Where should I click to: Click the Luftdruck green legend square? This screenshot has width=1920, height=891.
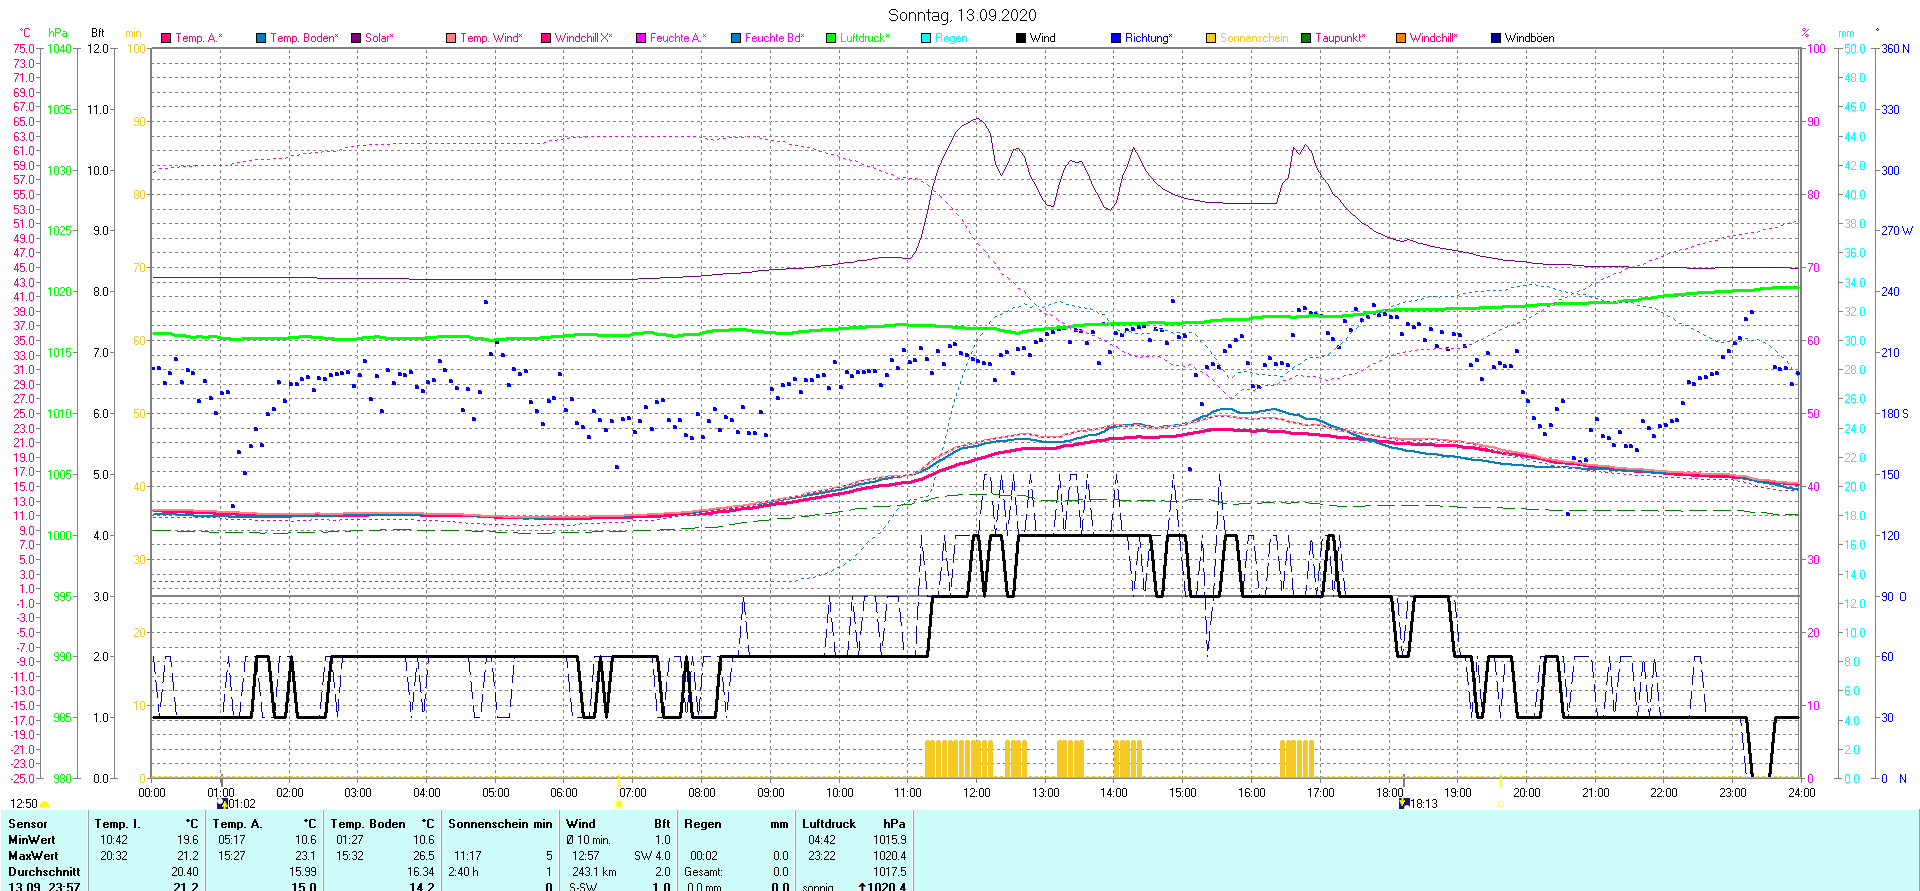[831, 38]
